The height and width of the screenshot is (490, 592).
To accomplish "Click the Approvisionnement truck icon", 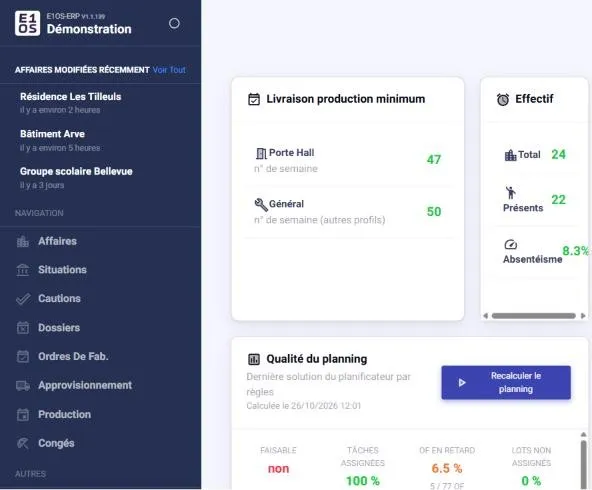I will [23, 385].
